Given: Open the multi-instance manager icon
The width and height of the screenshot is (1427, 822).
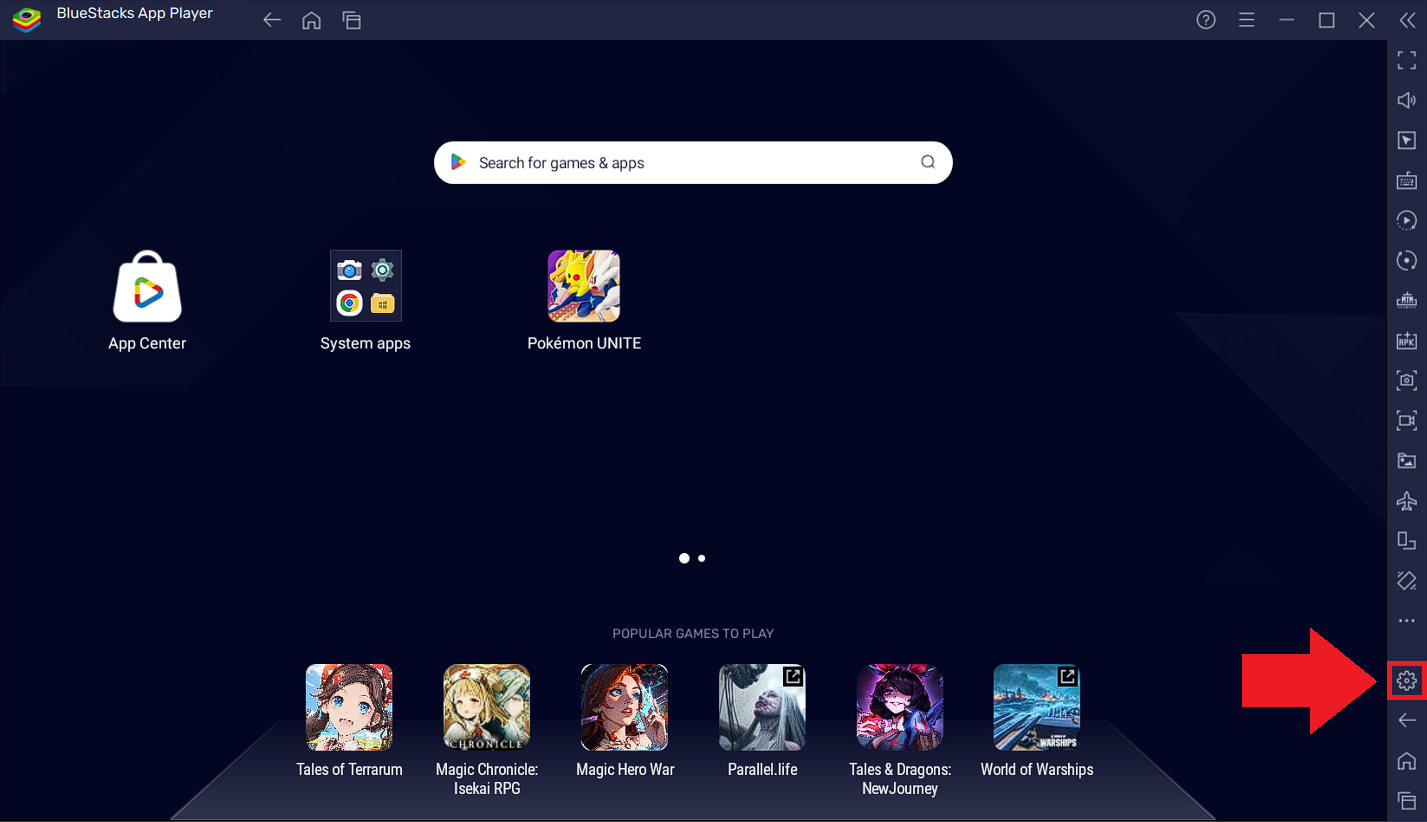Looking at the screenshot, I should pyautogui.click(x=1406, y=300).
